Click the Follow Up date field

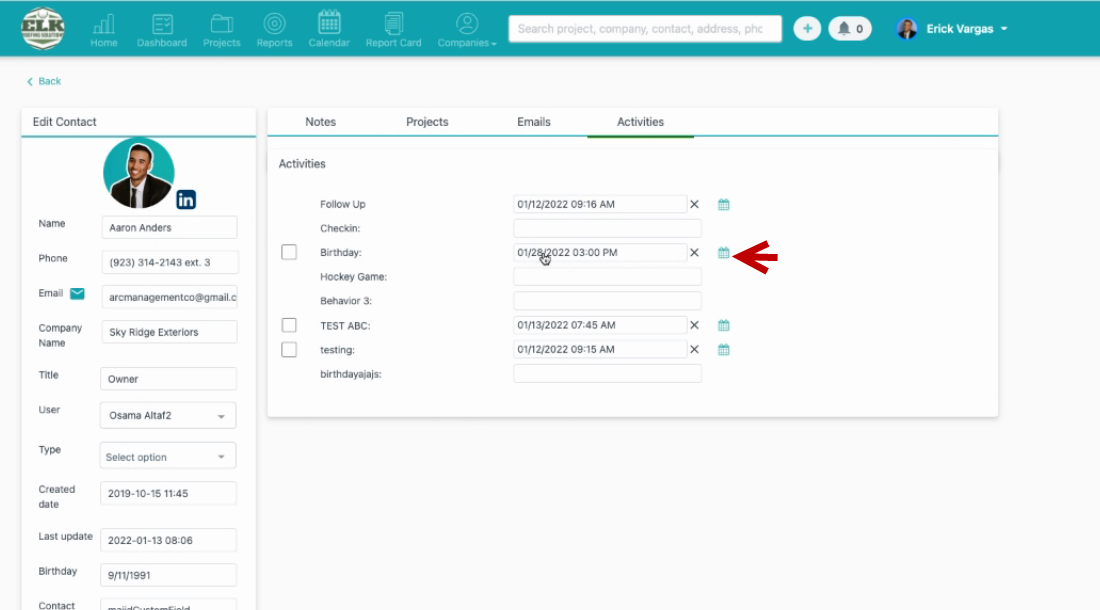click(600, 204)
